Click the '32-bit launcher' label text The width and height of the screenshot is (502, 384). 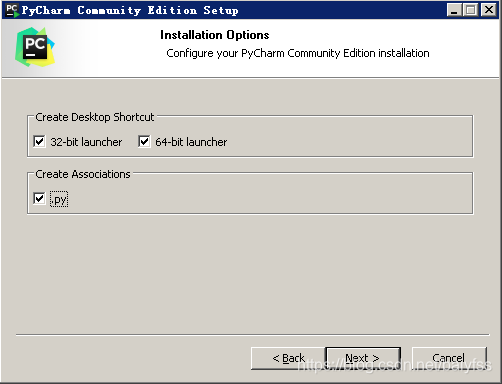click(x=86, y=142)
